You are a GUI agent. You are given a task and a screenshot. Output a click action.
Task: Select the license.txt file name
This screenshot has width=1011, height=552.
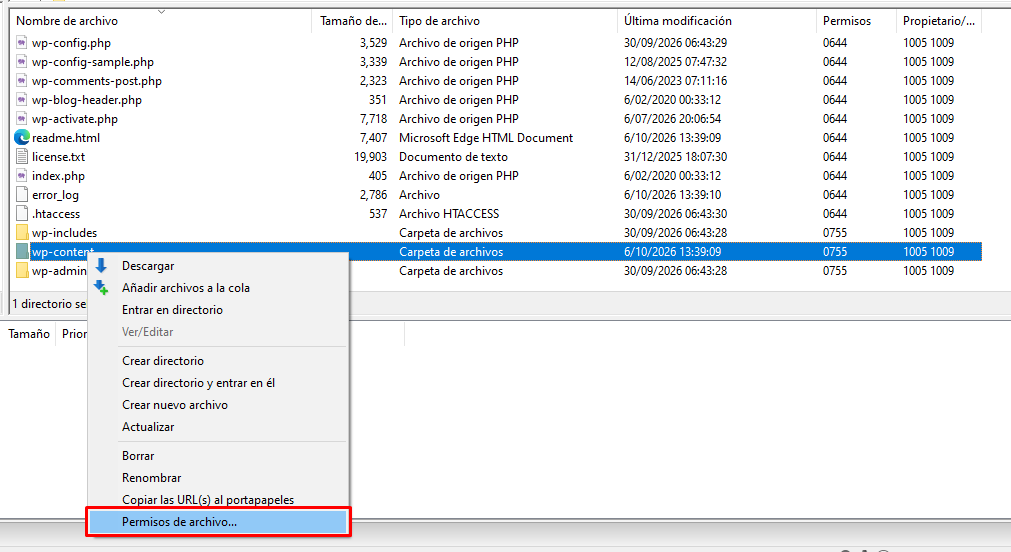tap(58, 157)
